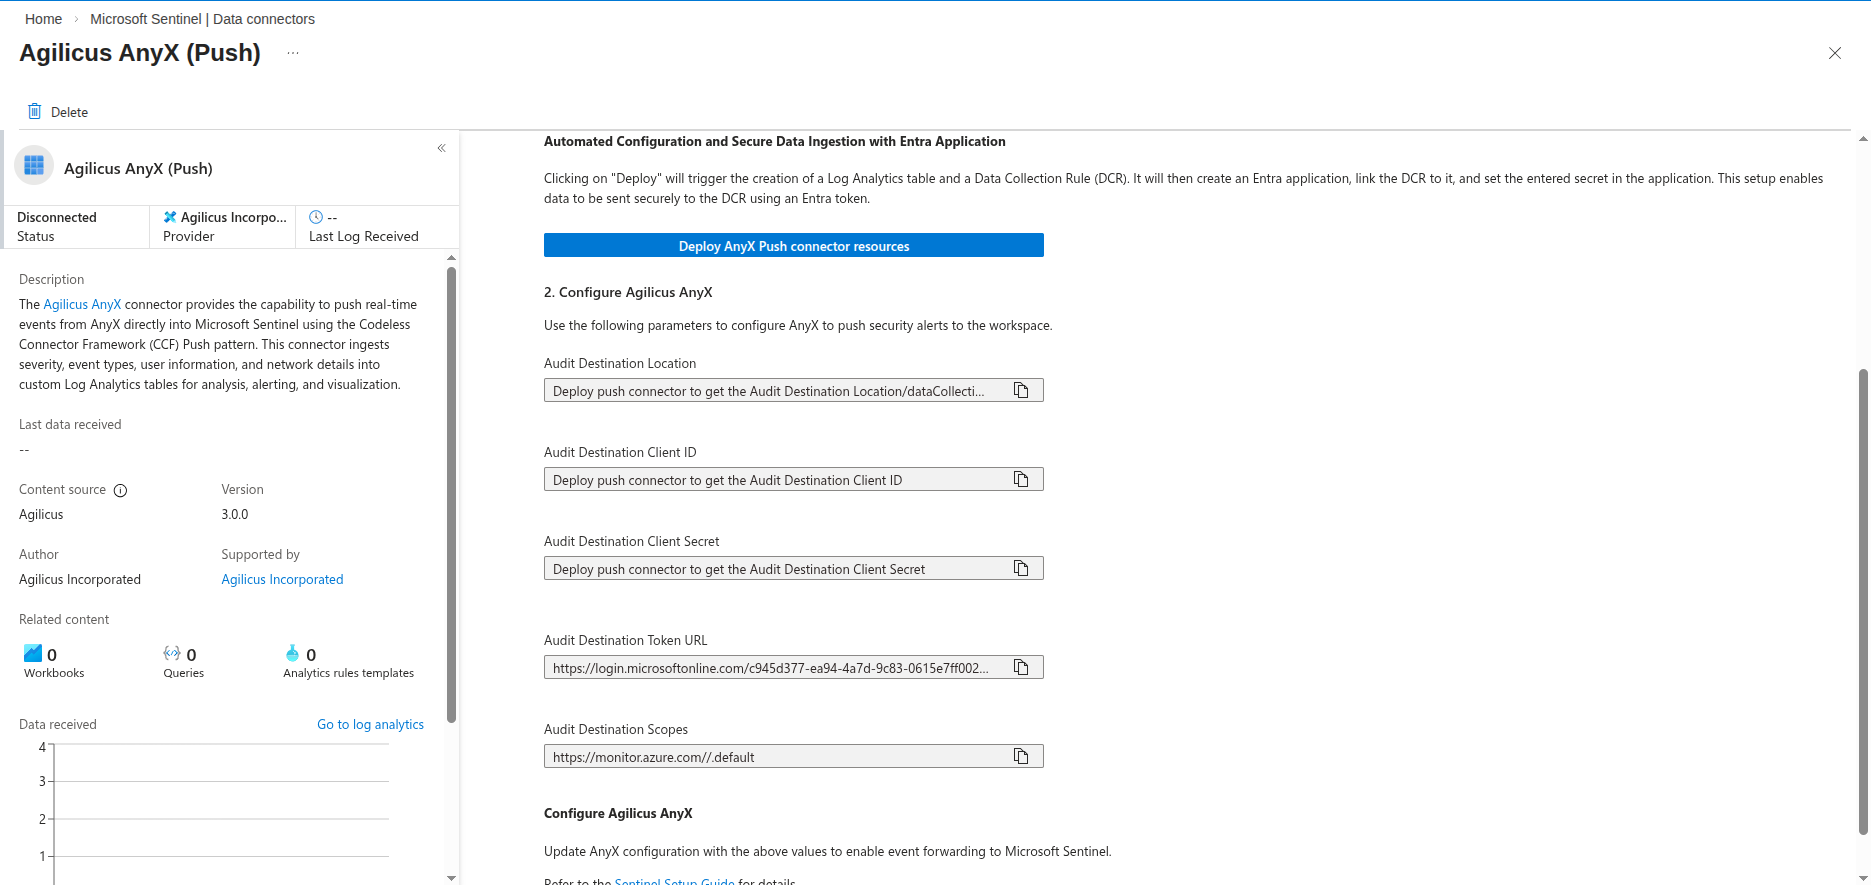Open the Sentinel Setup Guide link
The image size is (1871, 885).
pyautogui.click(x=674, y=880)
